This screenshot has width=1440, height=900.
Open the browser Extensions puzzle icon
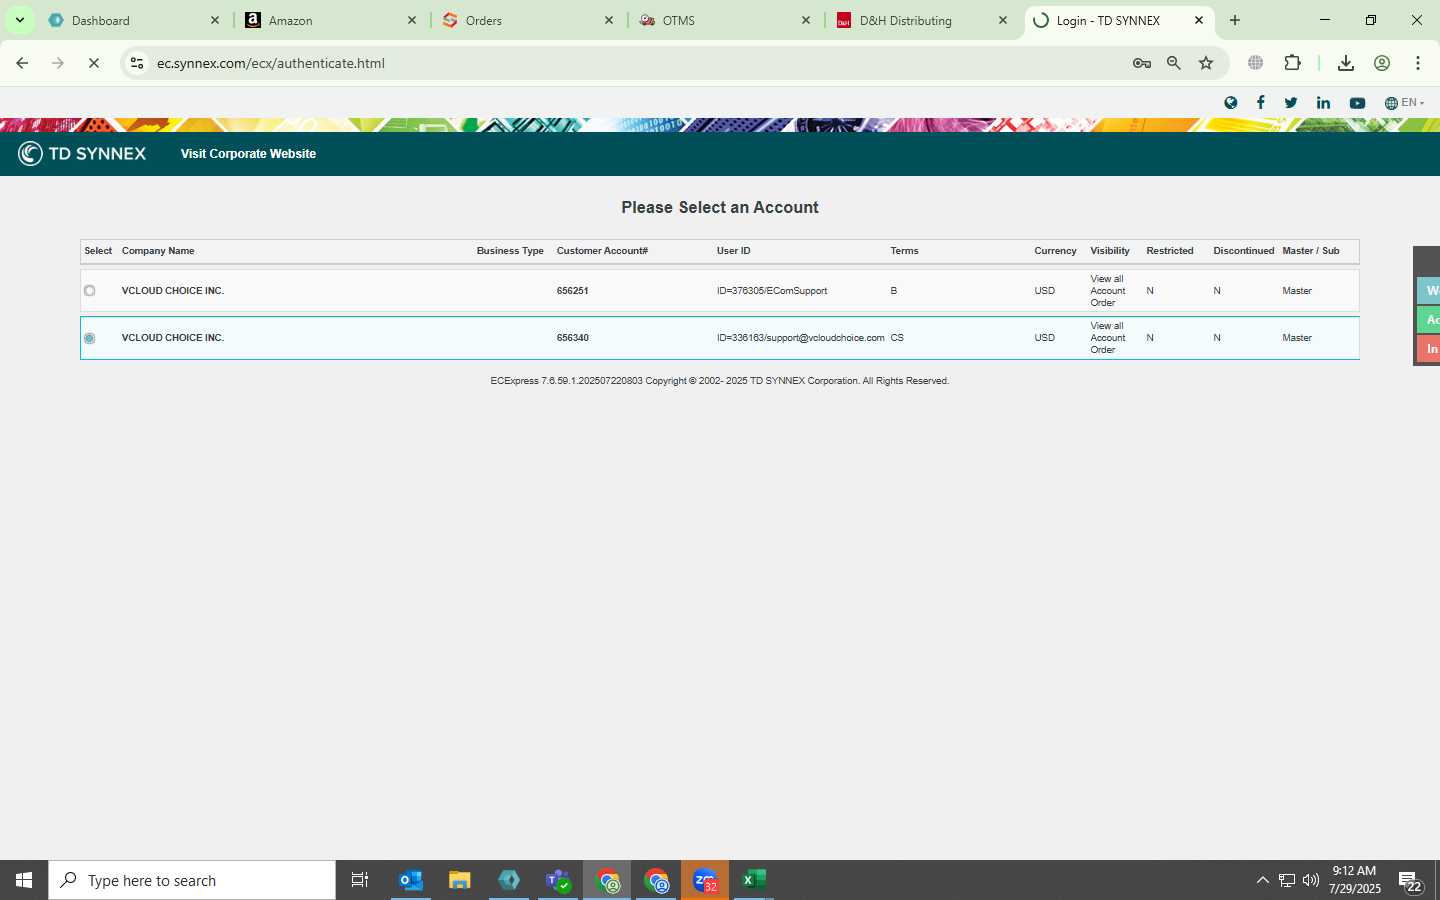1293,63
